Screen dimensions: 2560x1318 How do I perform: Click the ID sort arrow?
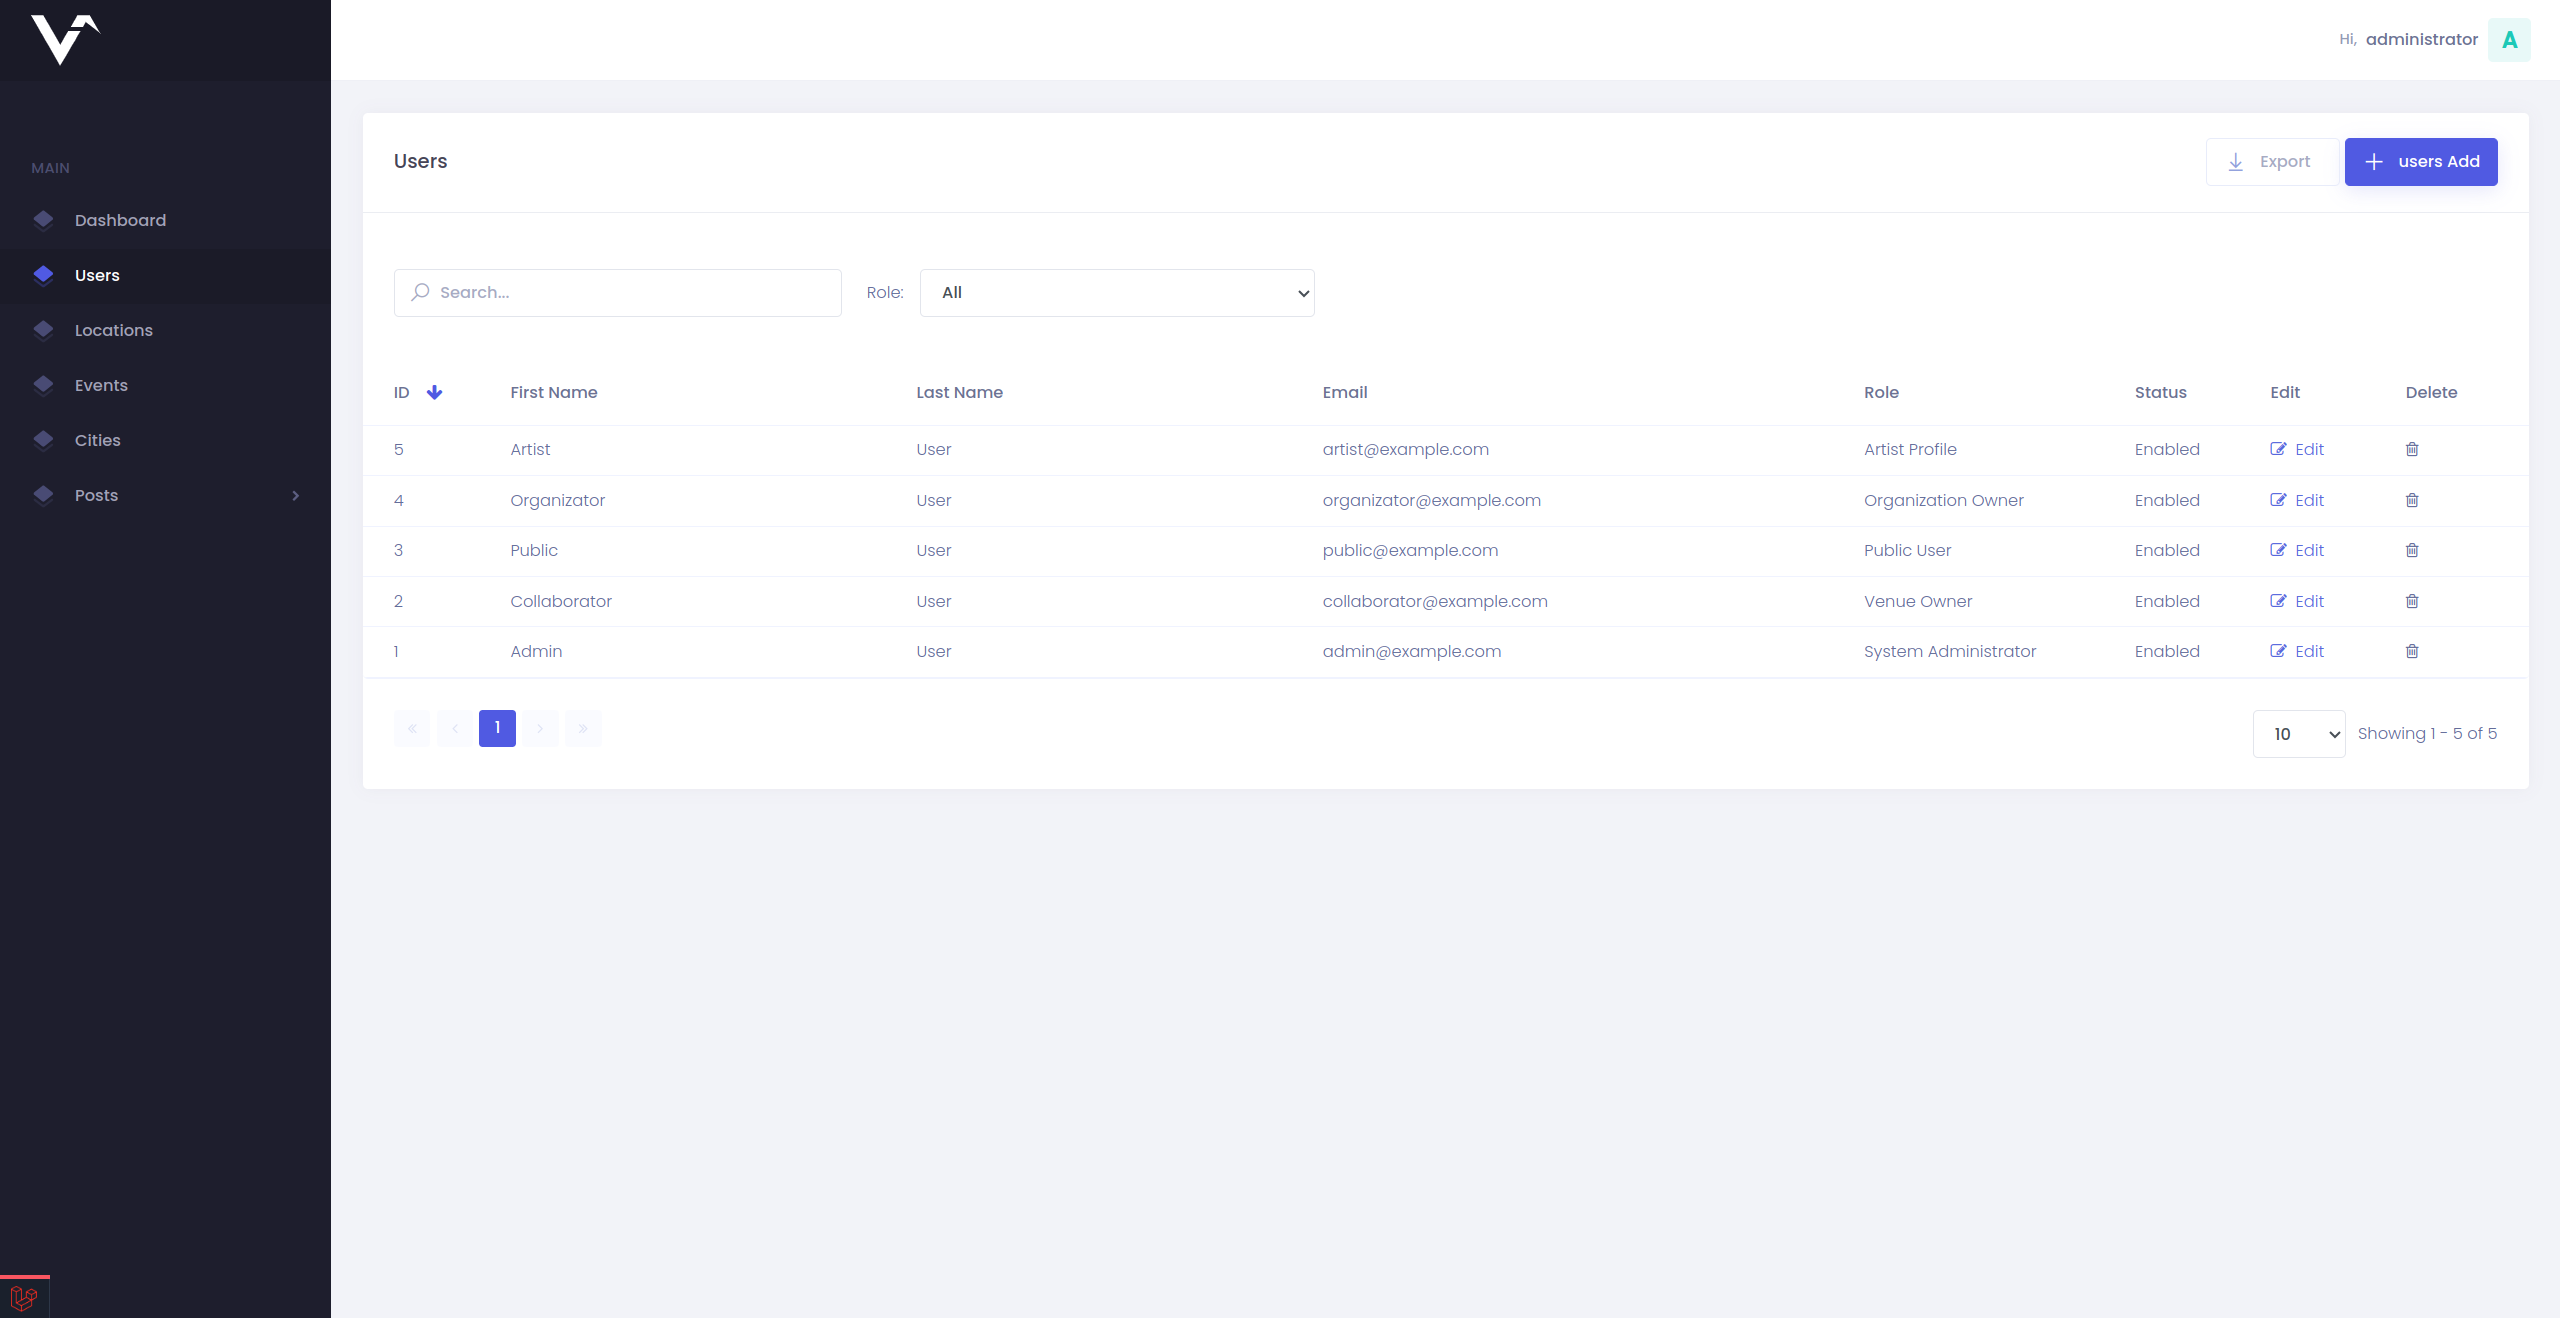click(x=434, y=392)
